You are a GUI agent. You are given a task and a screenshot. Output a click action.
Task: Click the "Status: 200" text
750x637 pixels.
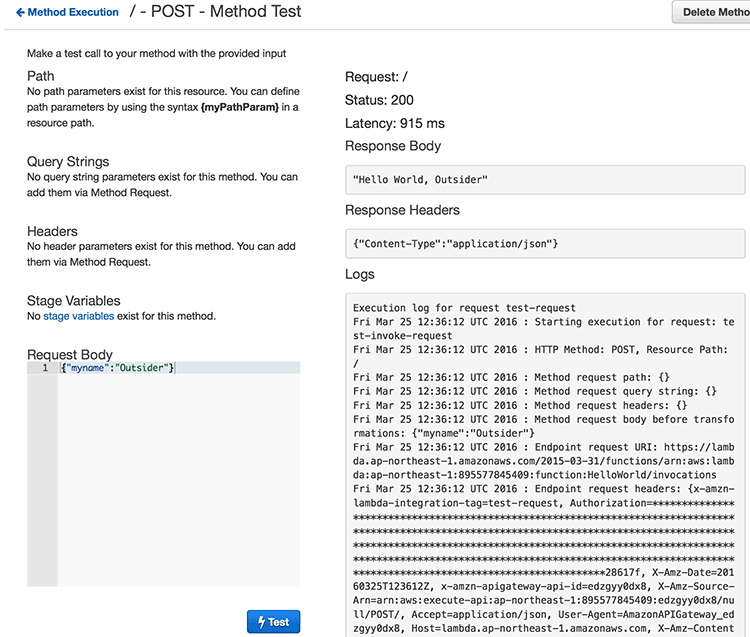(x=379, y=100)
